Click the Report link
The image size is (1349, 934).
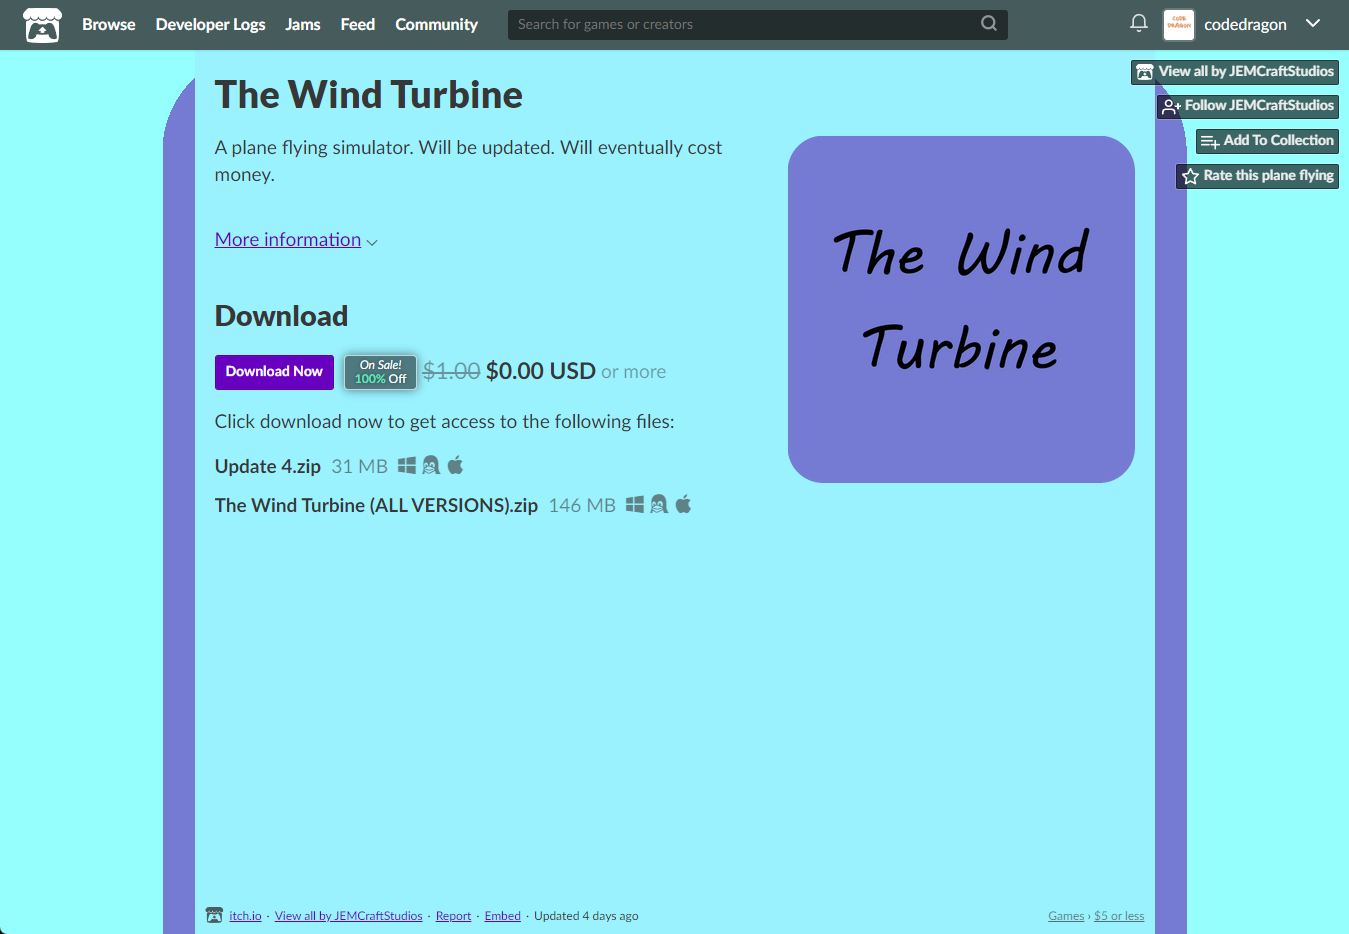pos(453,916)
